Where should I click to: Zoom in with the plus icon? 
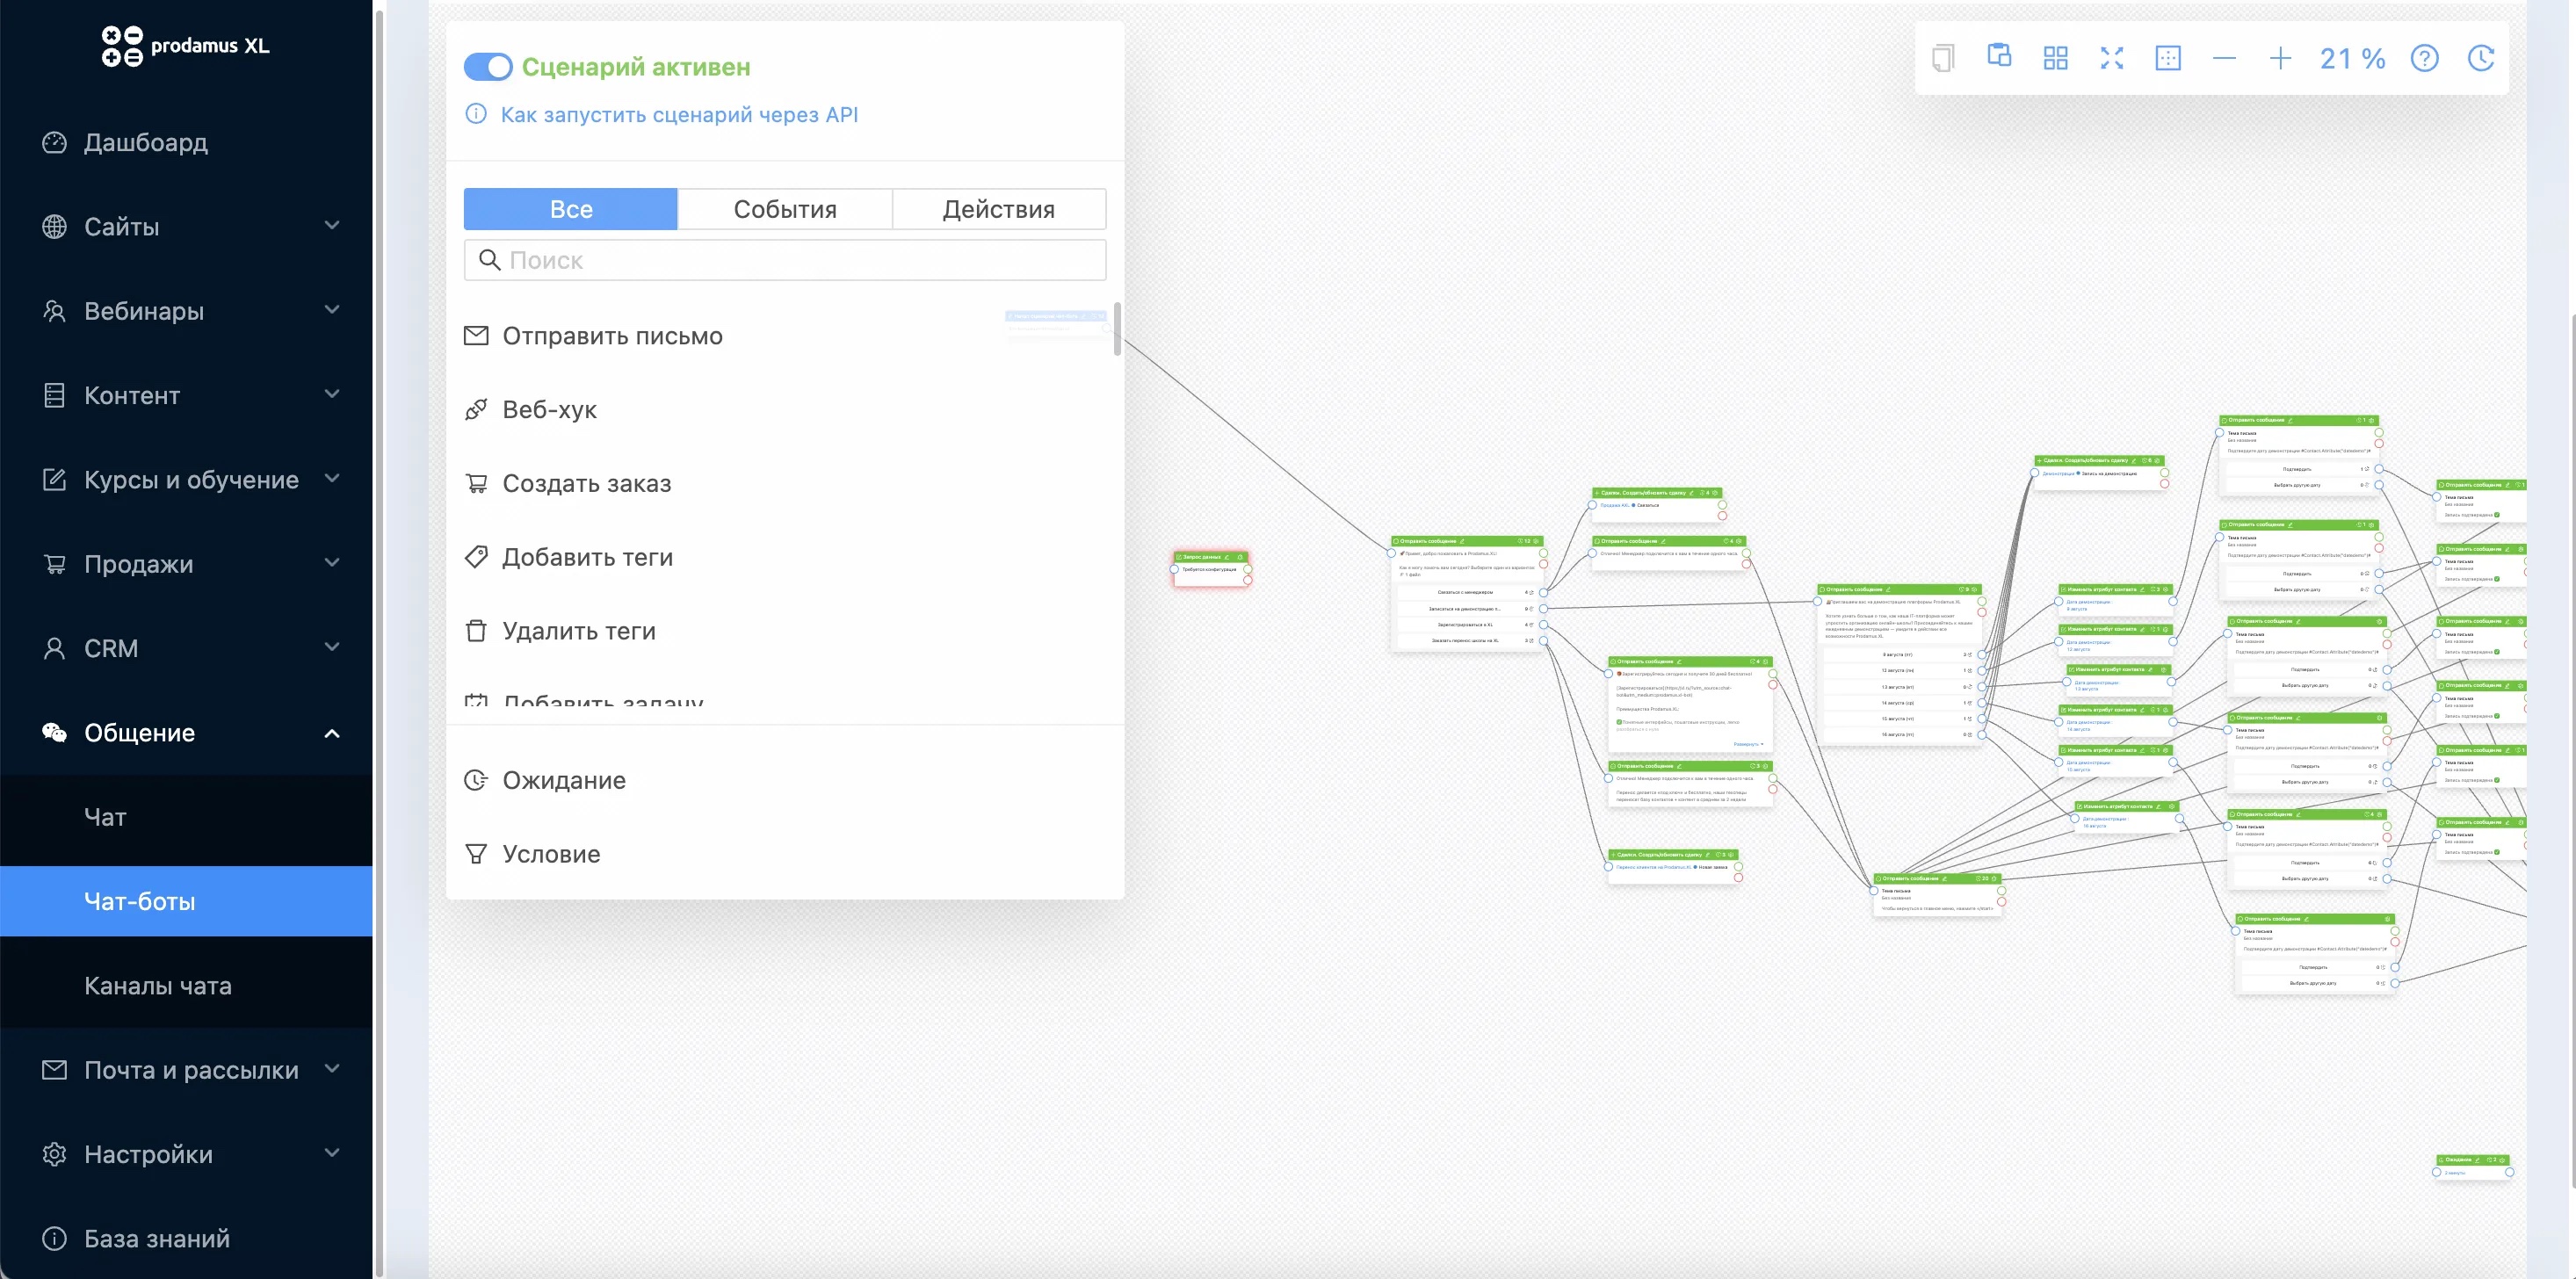pos(2280,58)
